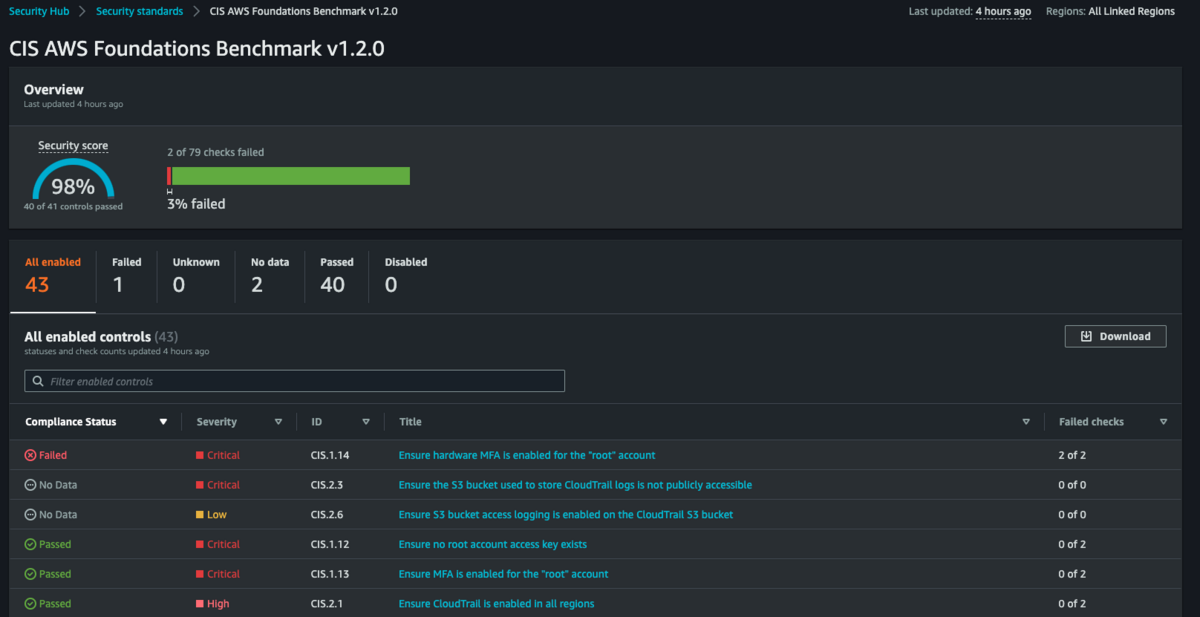
Task: Open hardware MFA for root account control
Action: (527, 455)
